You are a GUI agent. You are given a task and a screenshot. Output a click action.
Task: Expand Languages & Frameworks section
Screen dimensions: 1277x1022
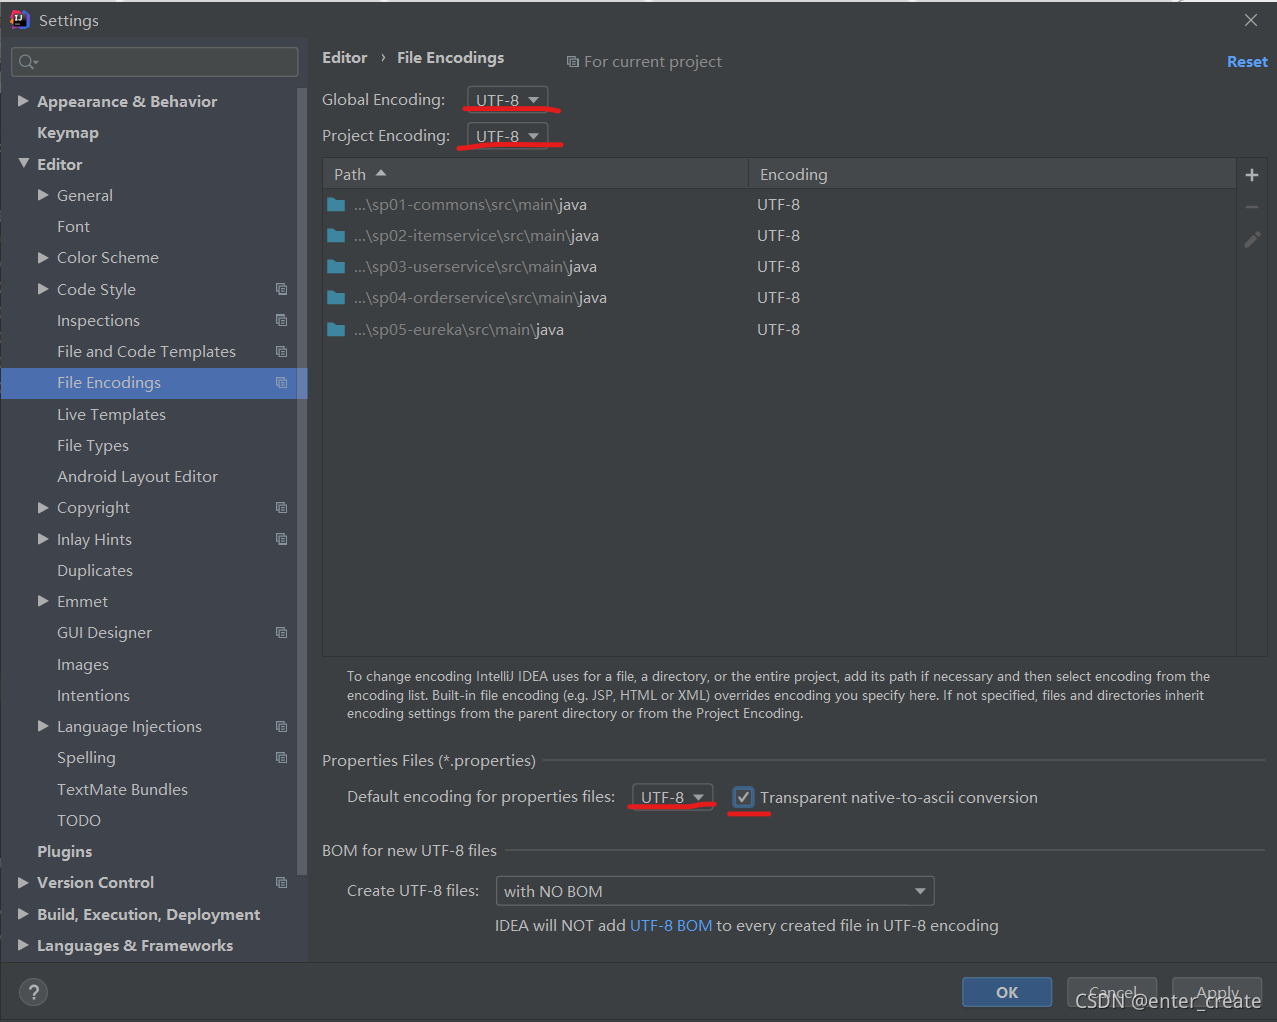click(x=23, y=945)
